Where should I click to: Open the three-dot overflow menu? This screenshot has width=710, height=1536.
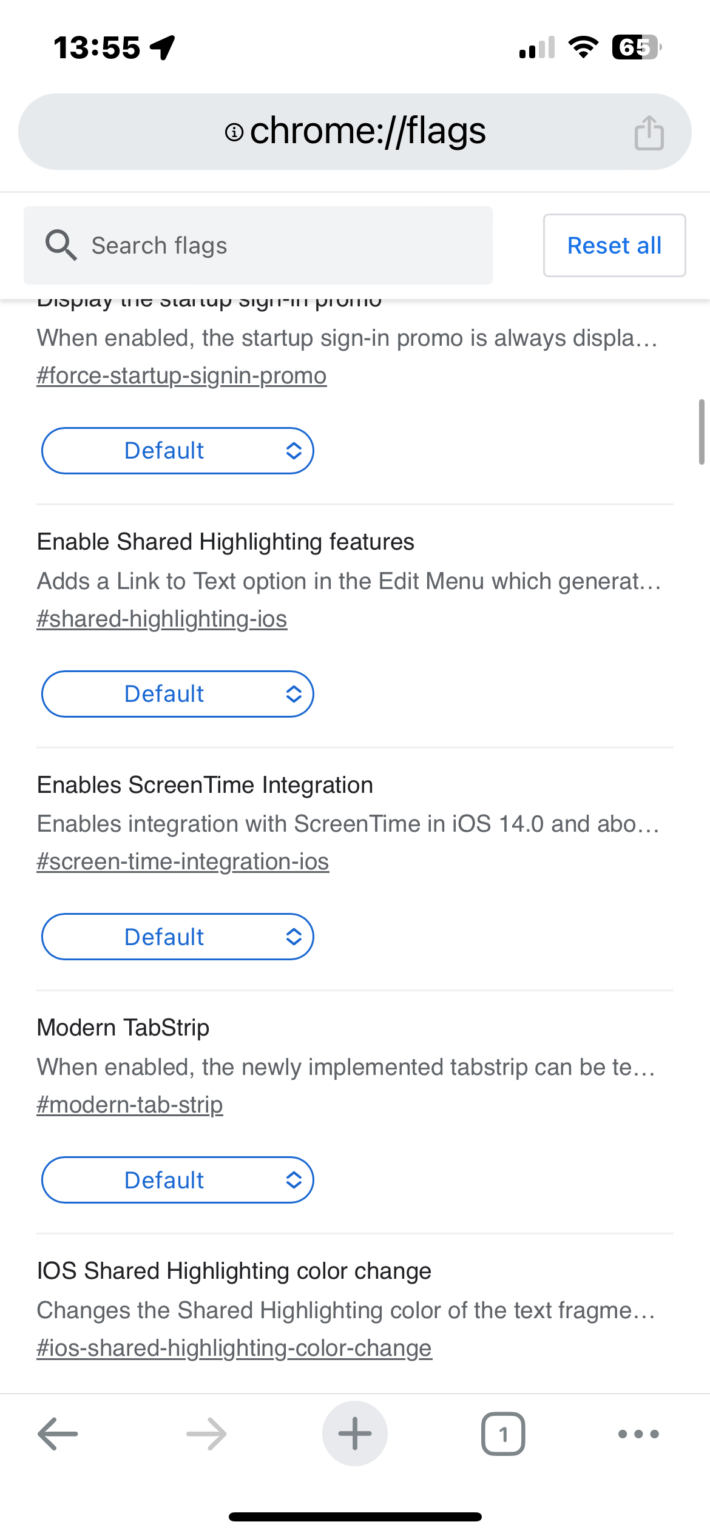click(638, 1434)
